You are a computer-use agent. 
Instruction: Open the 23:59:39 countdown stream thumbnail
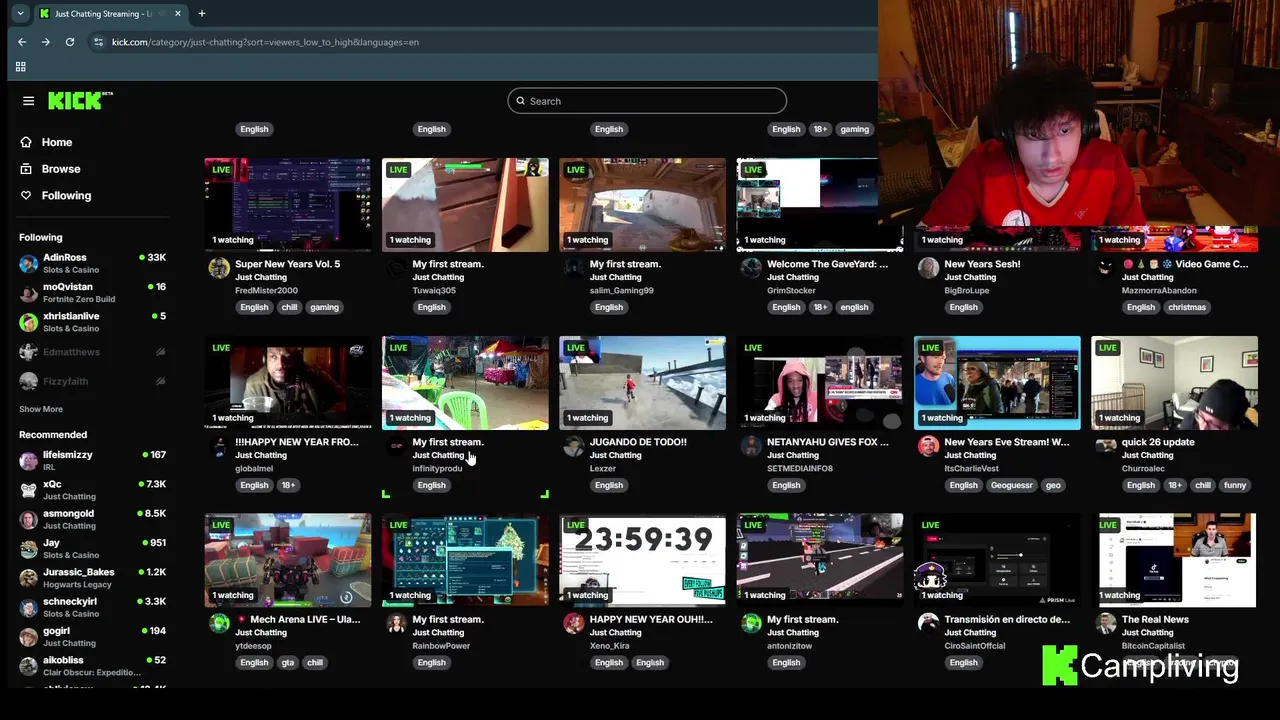point(642,560)
